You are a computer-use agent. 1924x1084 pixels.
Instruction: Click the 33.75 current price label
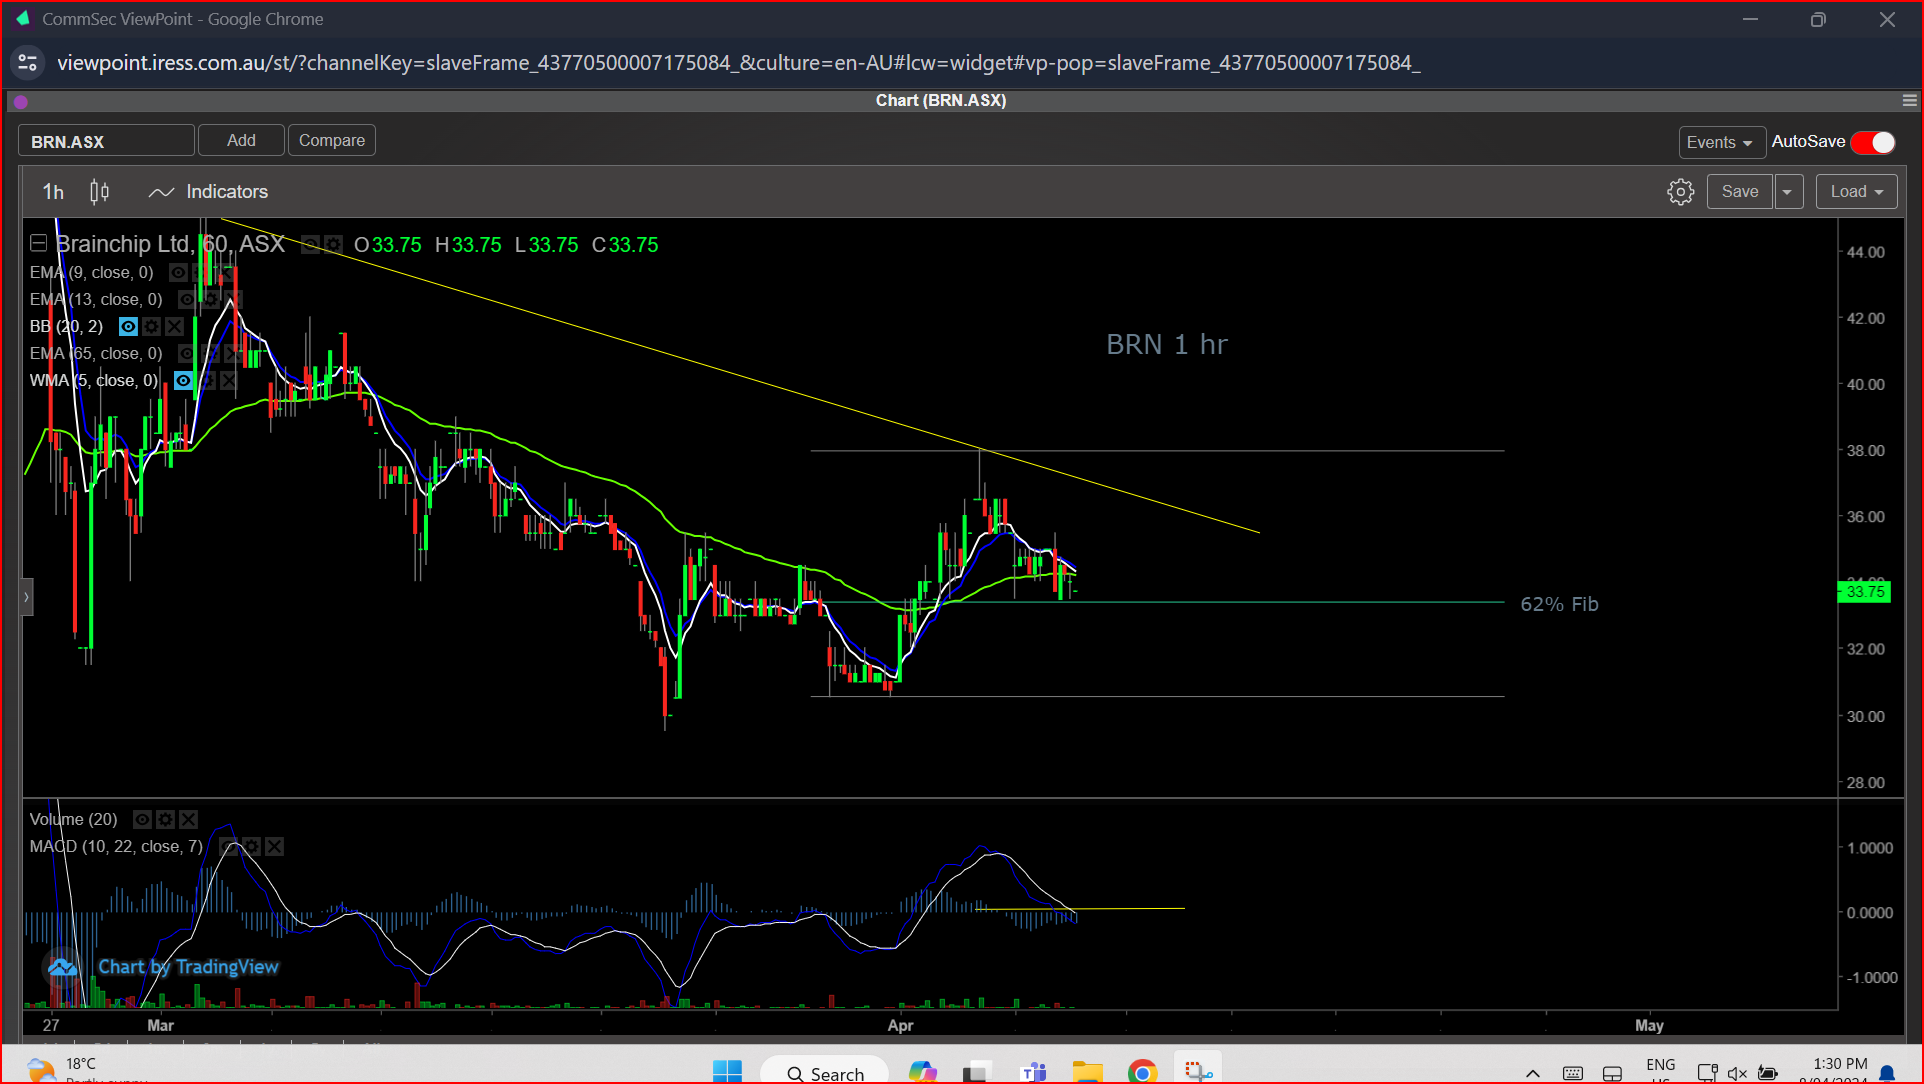tap(1864, 592)
